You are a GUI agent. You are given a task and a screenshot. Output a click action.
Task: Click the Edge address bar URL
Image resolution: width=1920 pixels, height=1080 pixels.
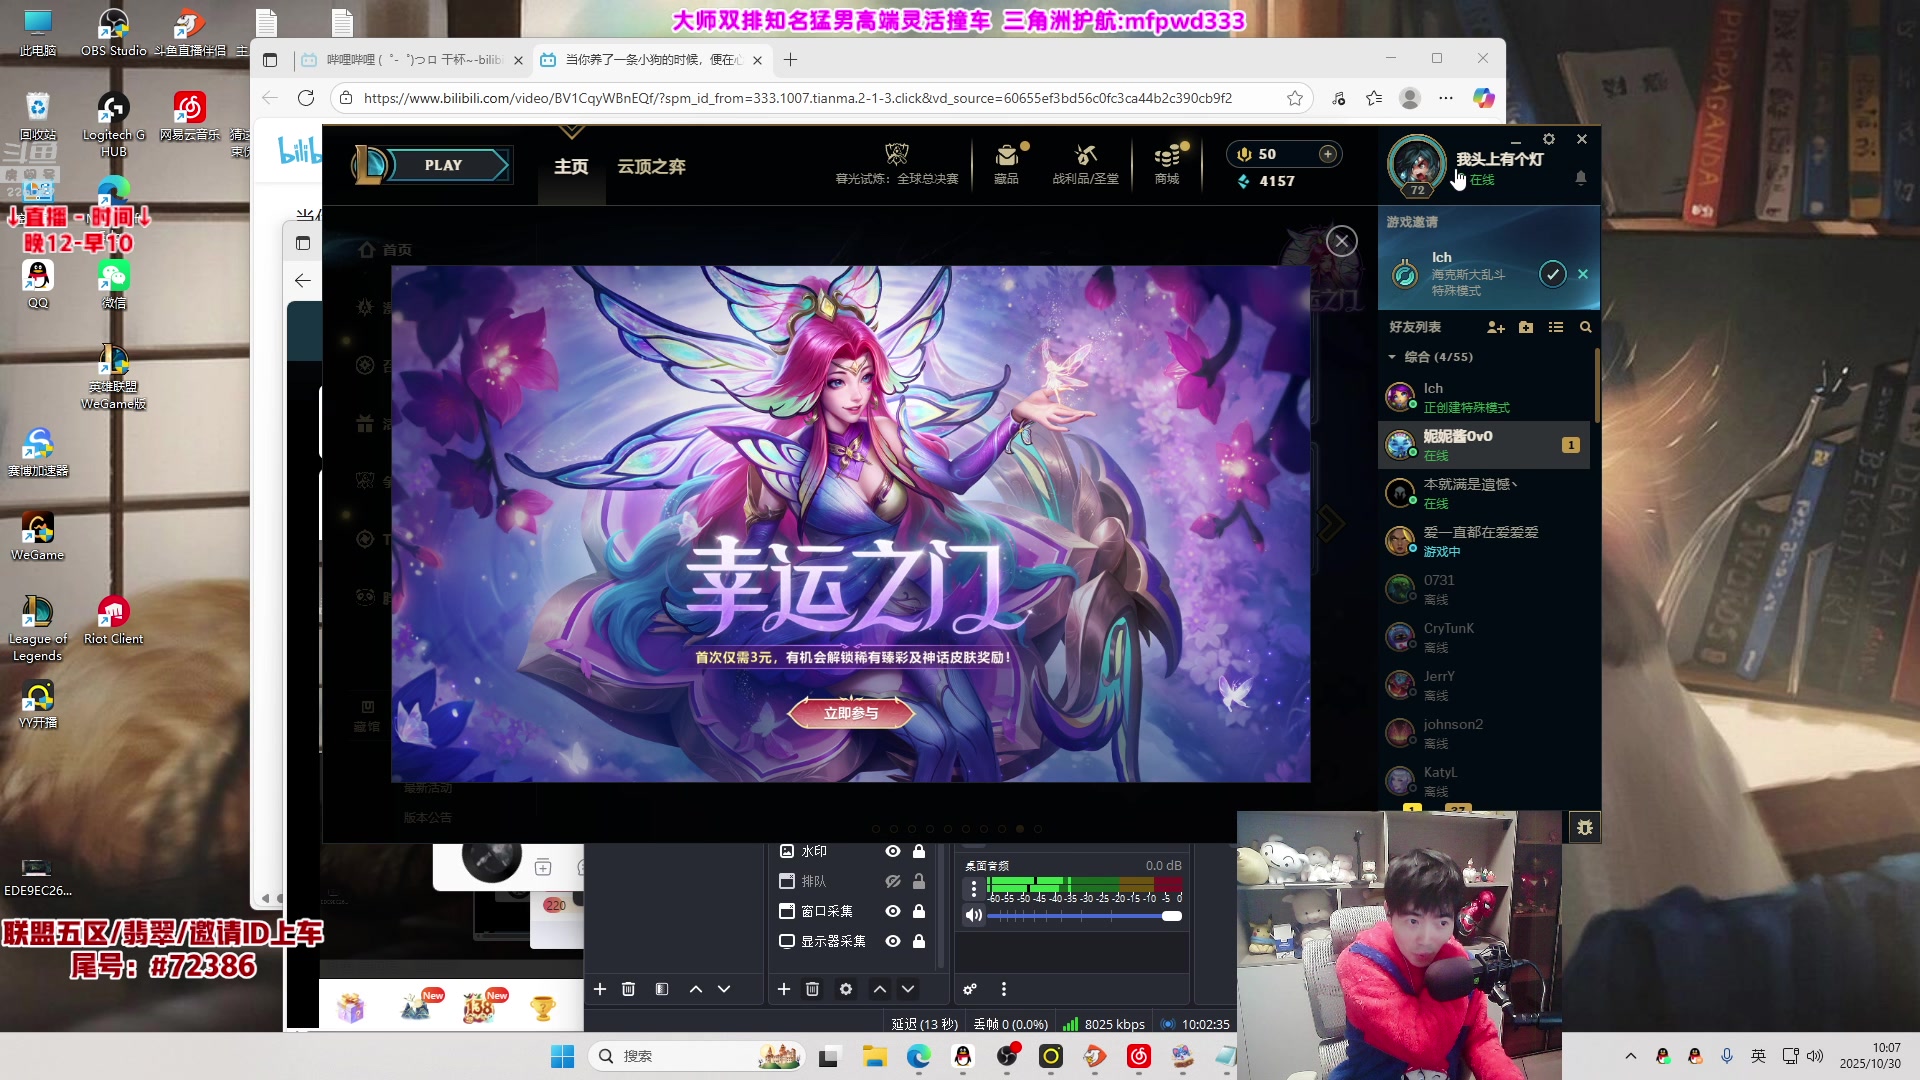(x=797, y=98)
